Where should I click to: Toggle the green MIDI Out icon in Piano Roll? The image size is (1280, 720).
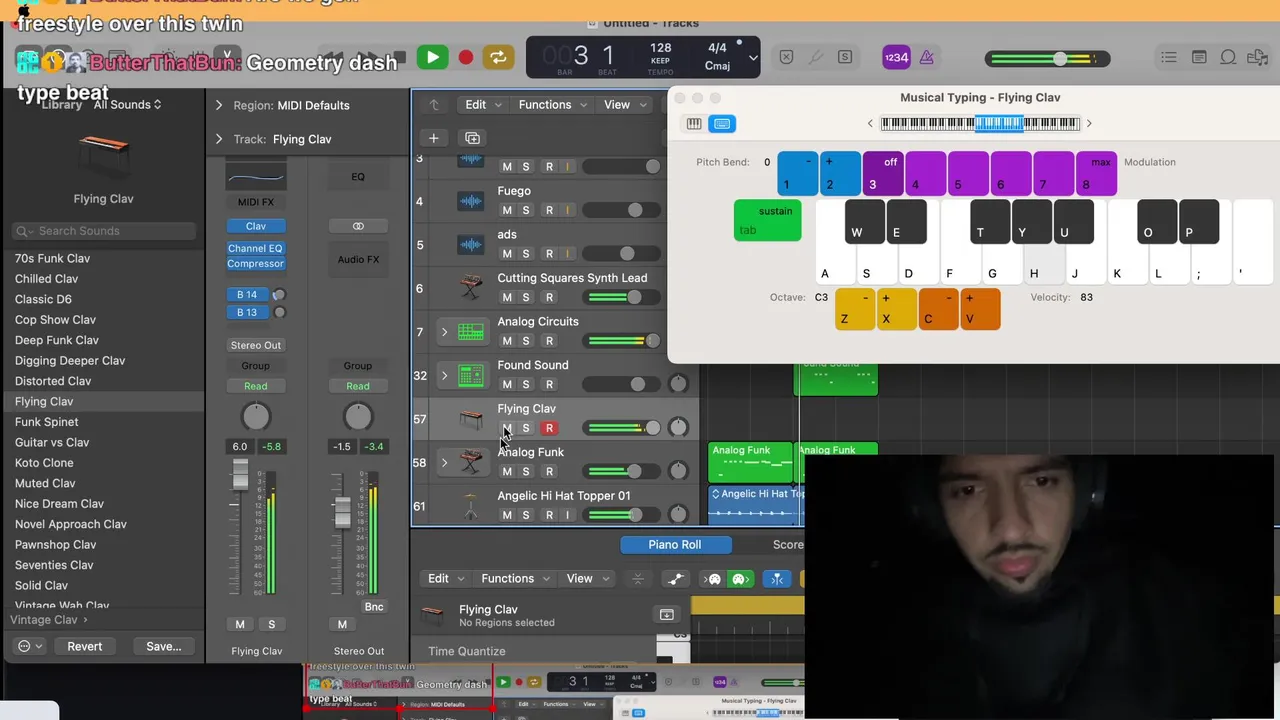739,579
